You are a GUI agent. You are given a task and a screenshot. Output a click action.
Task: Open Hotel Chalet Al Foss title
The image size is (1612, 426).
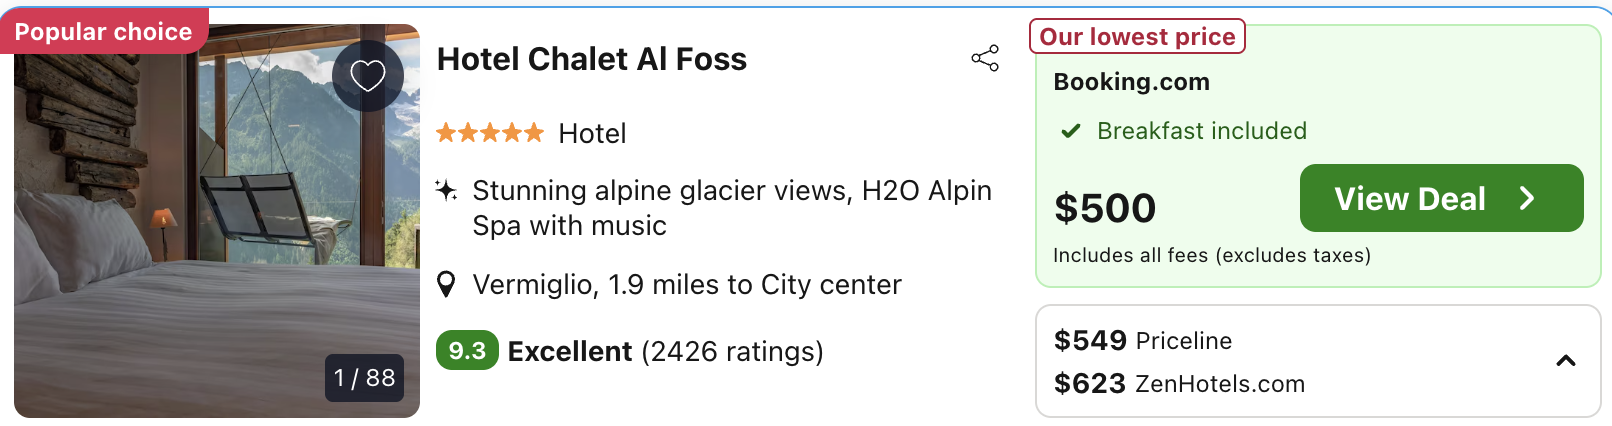pos(592,60)
